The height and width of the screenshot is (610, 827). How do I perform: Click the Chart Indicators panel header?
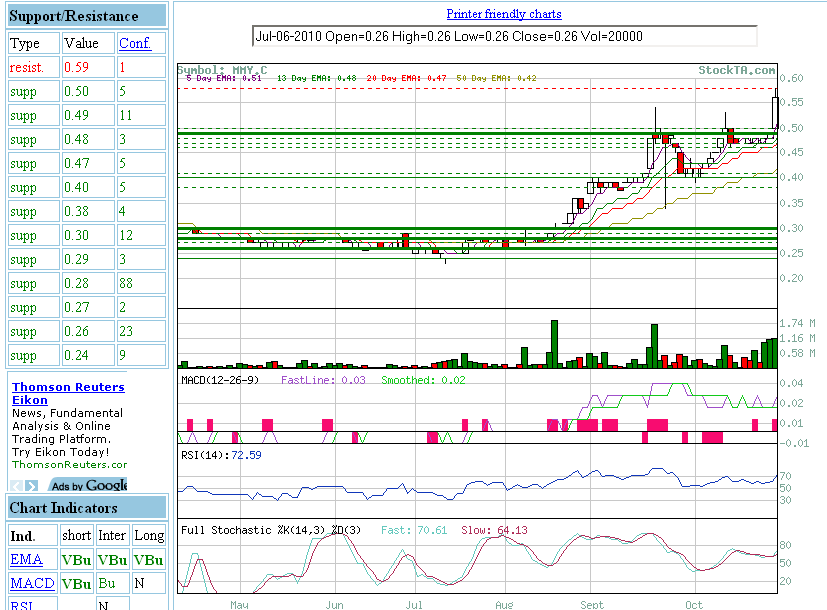[87, 508]
